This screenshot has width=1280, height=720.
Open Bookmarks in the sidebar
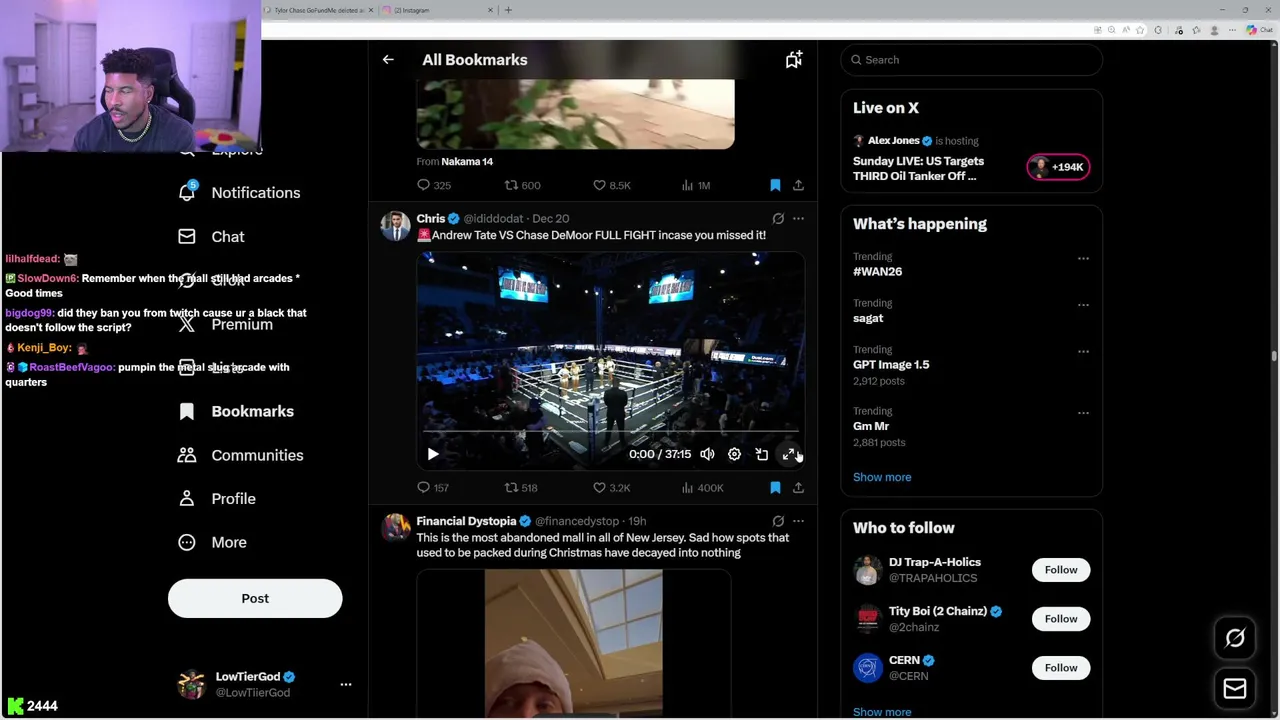tap(252, 411)
